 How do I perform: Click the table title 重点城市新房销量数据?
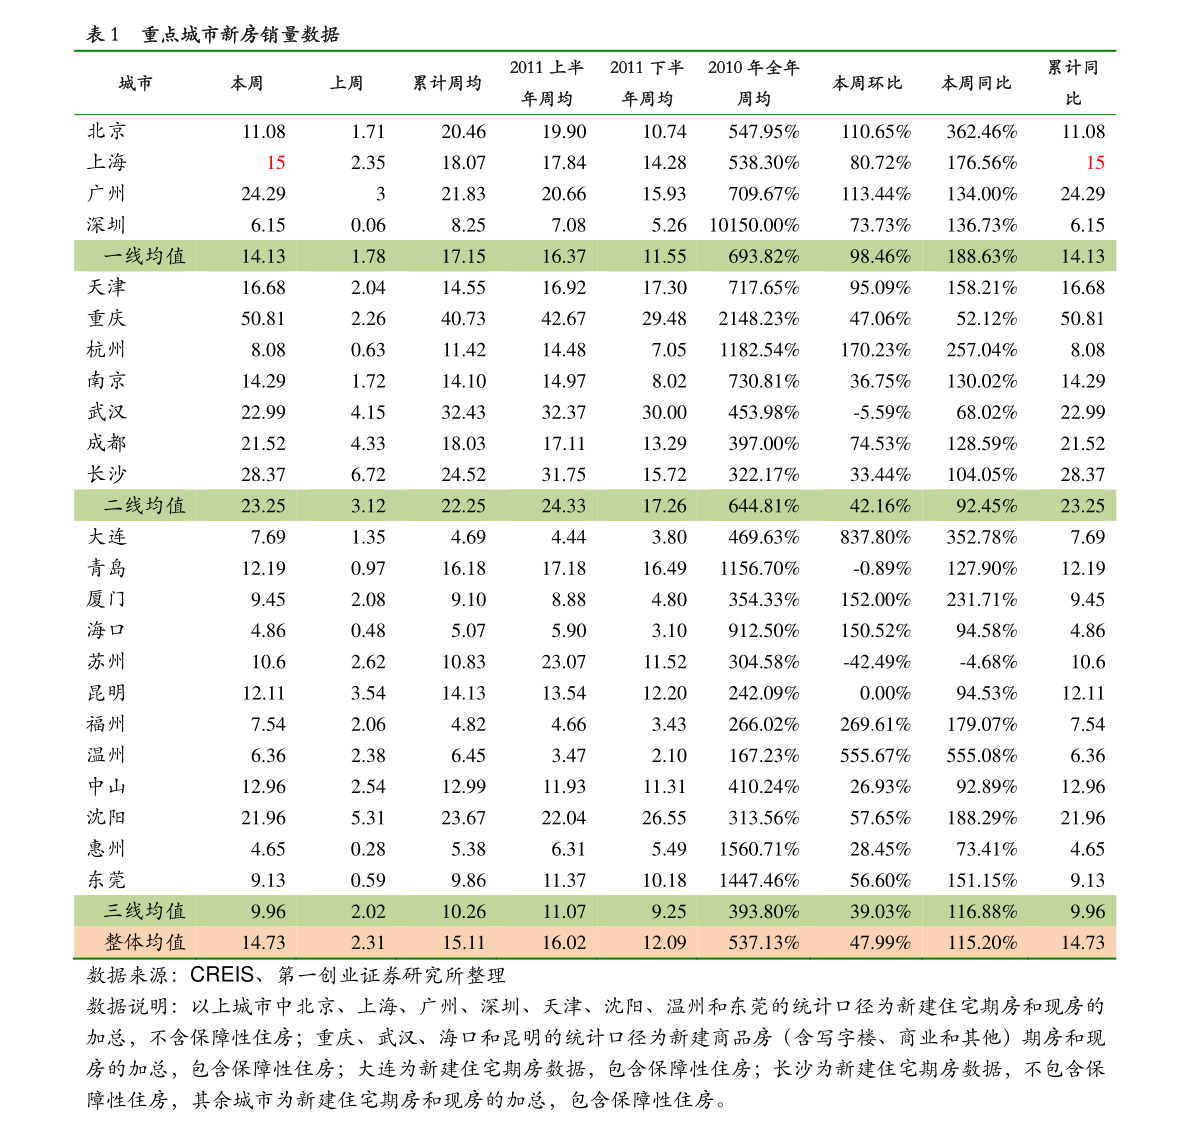click(240, 34)
